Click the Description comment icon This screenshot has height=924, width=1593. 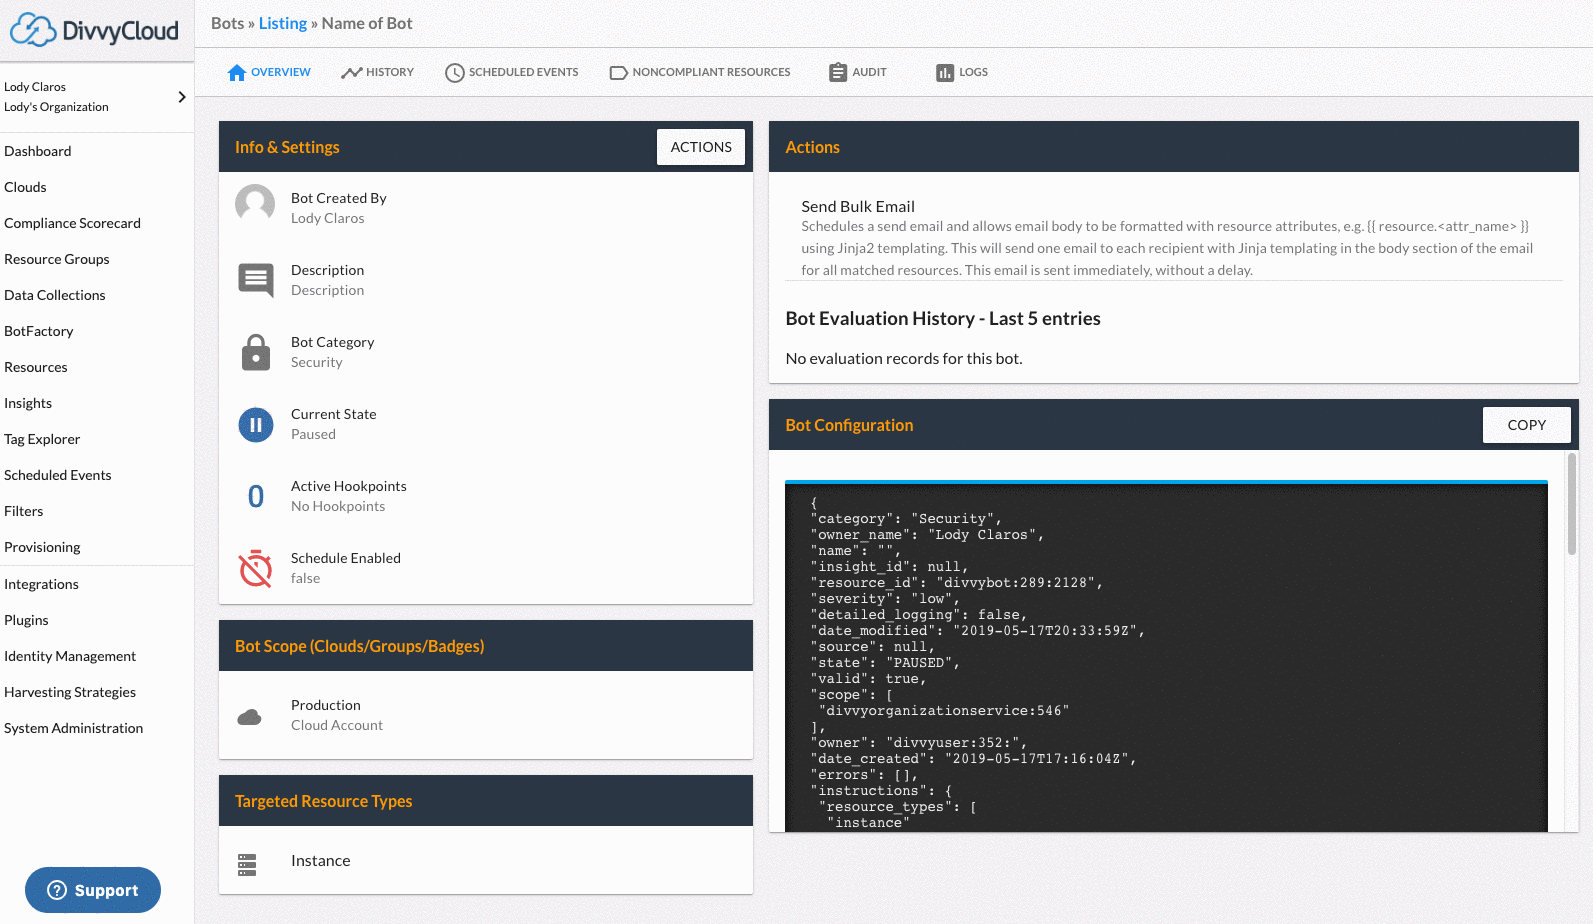[256, 280]
